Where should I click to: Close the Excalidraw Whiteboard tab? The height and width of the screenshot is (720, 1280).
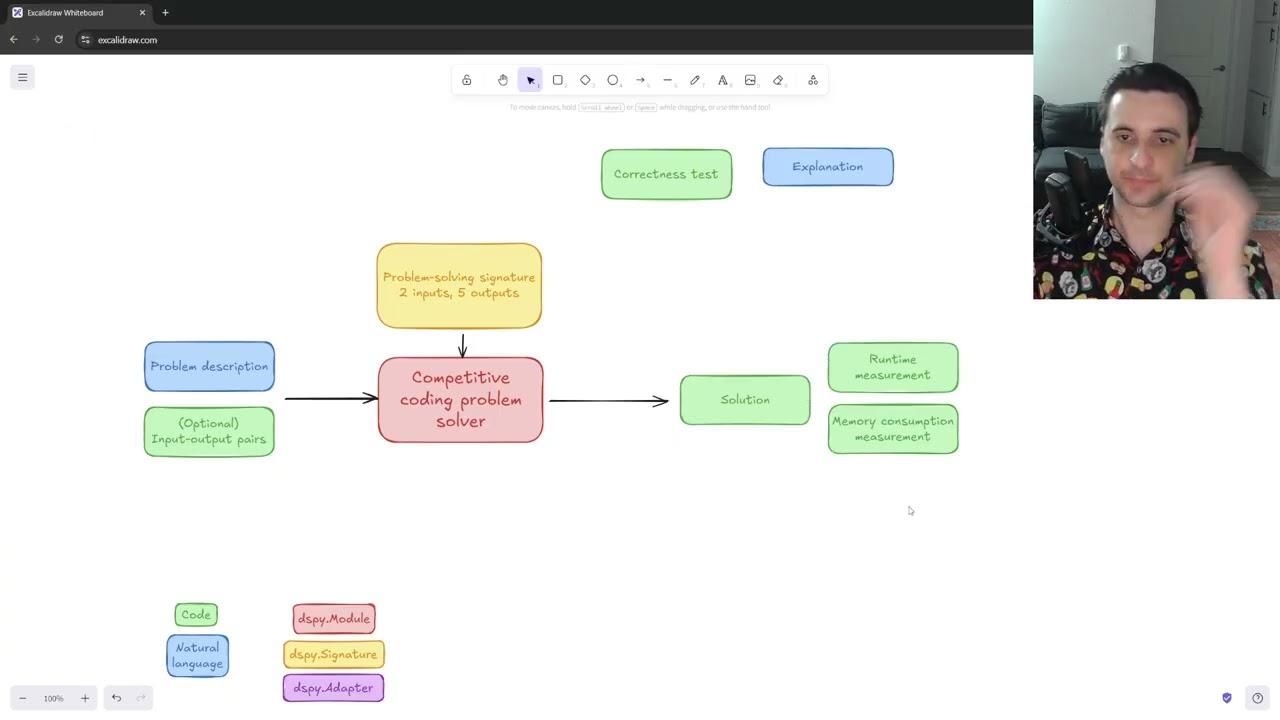click(142, 13)
